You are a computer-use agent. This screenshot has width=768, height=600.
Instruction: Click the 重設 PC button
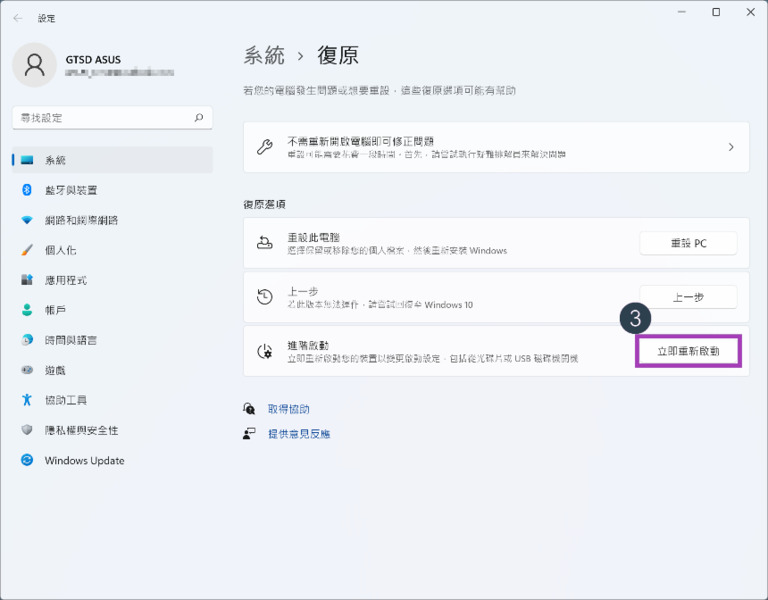coord(688,243)
